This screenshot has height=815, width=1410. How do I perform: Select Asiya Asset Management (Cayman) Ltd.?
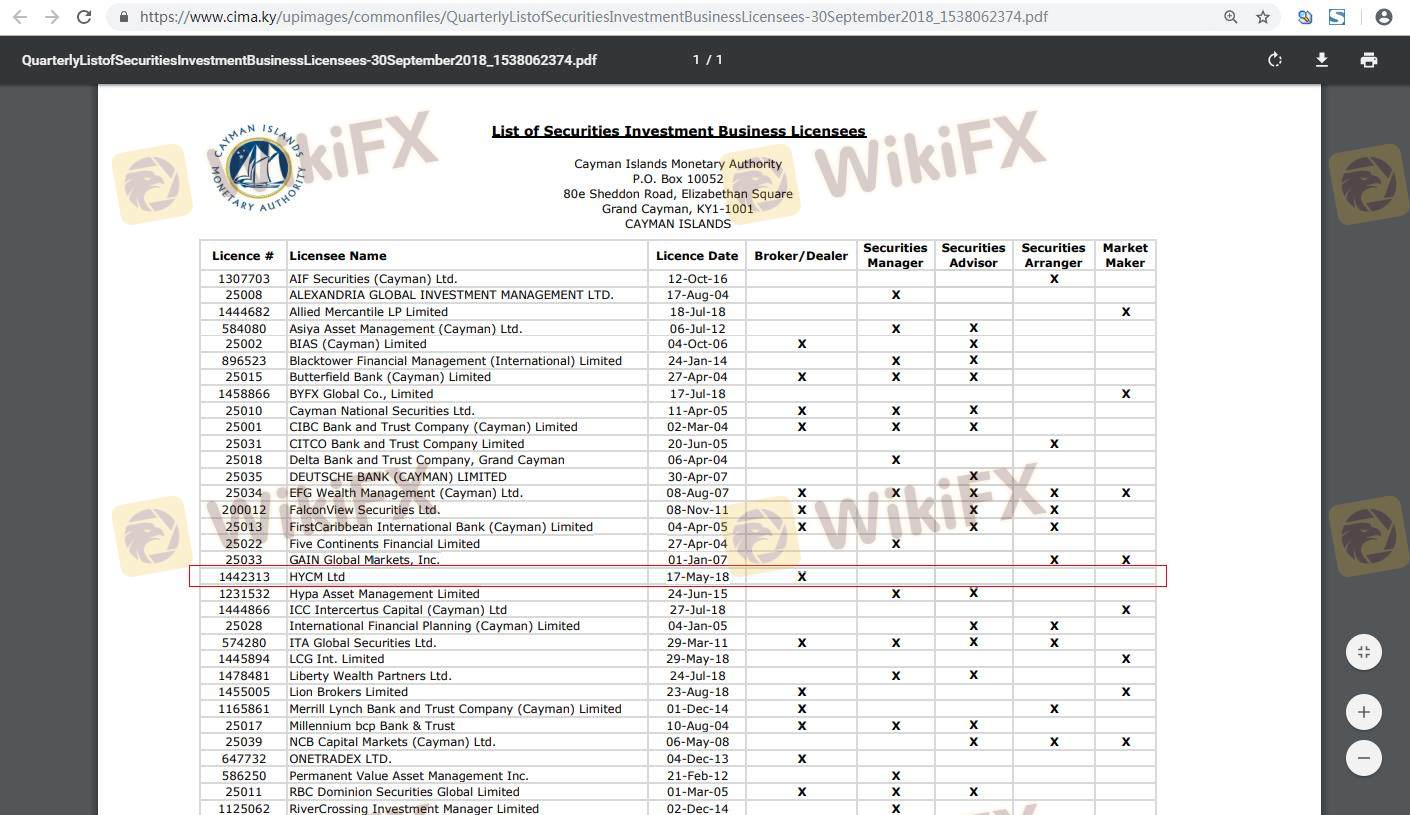(x=405, y=328)
